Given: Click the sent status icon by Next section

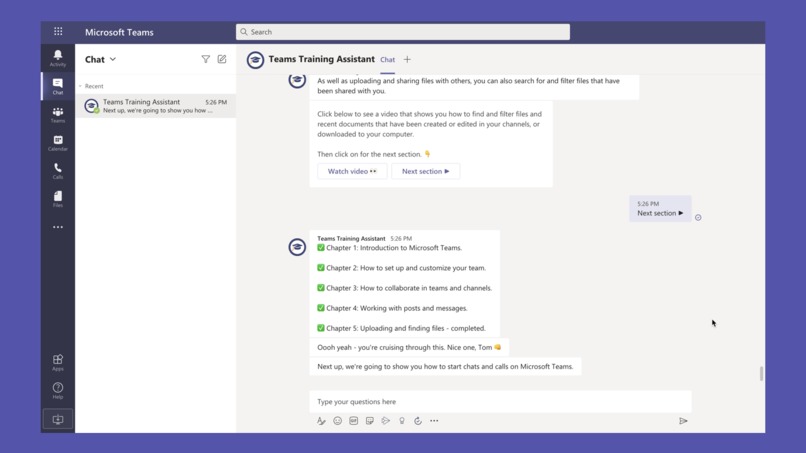Looking at the screenshot, I should point(698,218).
